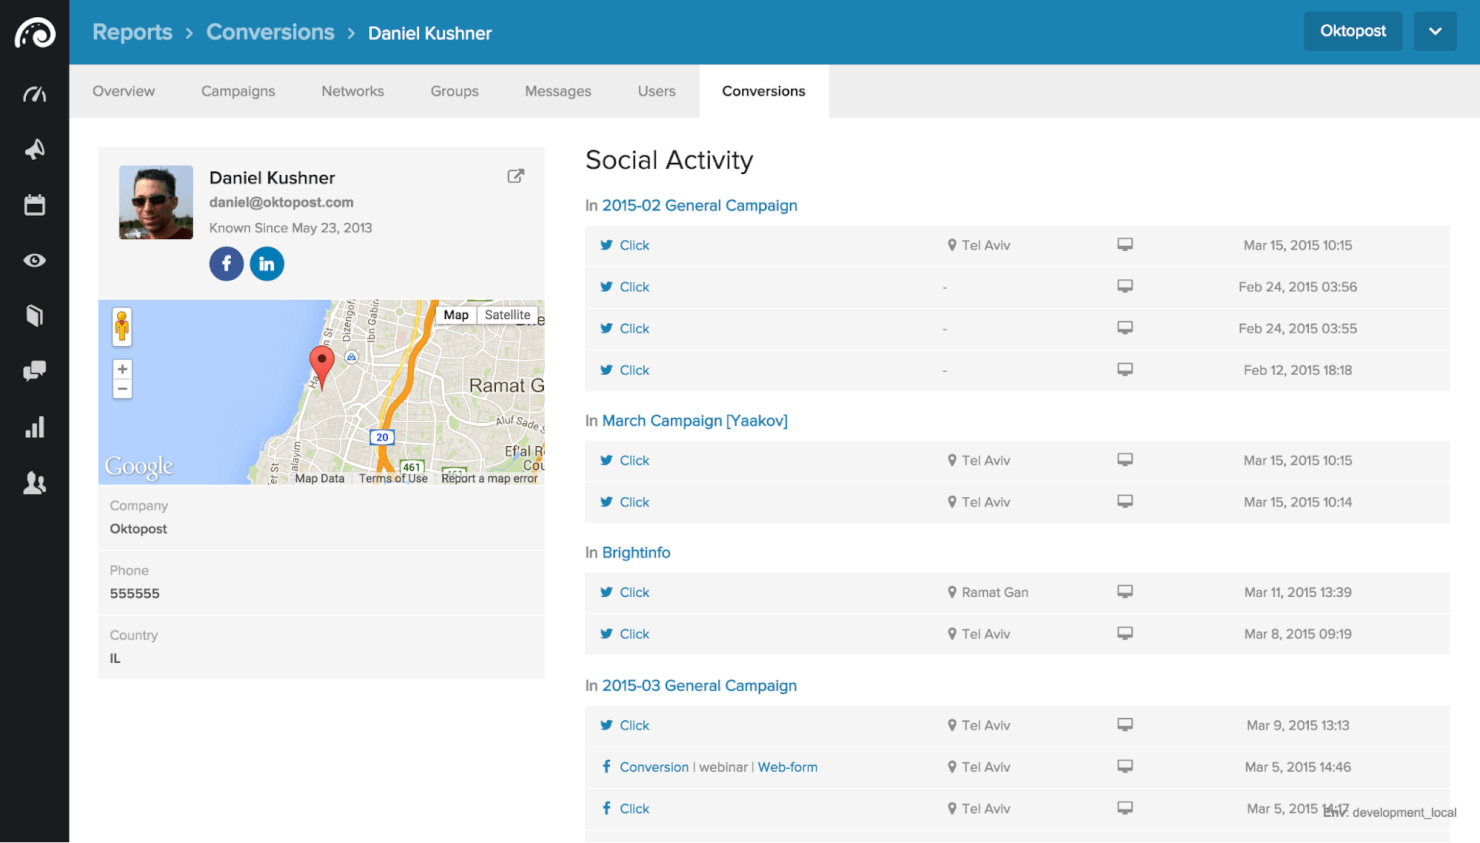Open Daniel's LinkedIn profile icon
The image size is (1480, 843).
[266, 263]
